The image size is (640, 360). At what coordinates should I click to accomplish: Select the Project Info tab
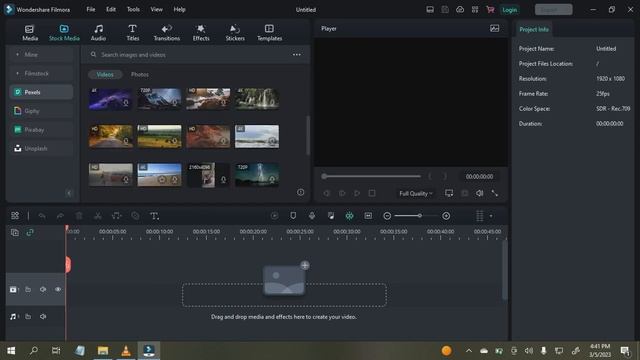[x=534, y=29]
